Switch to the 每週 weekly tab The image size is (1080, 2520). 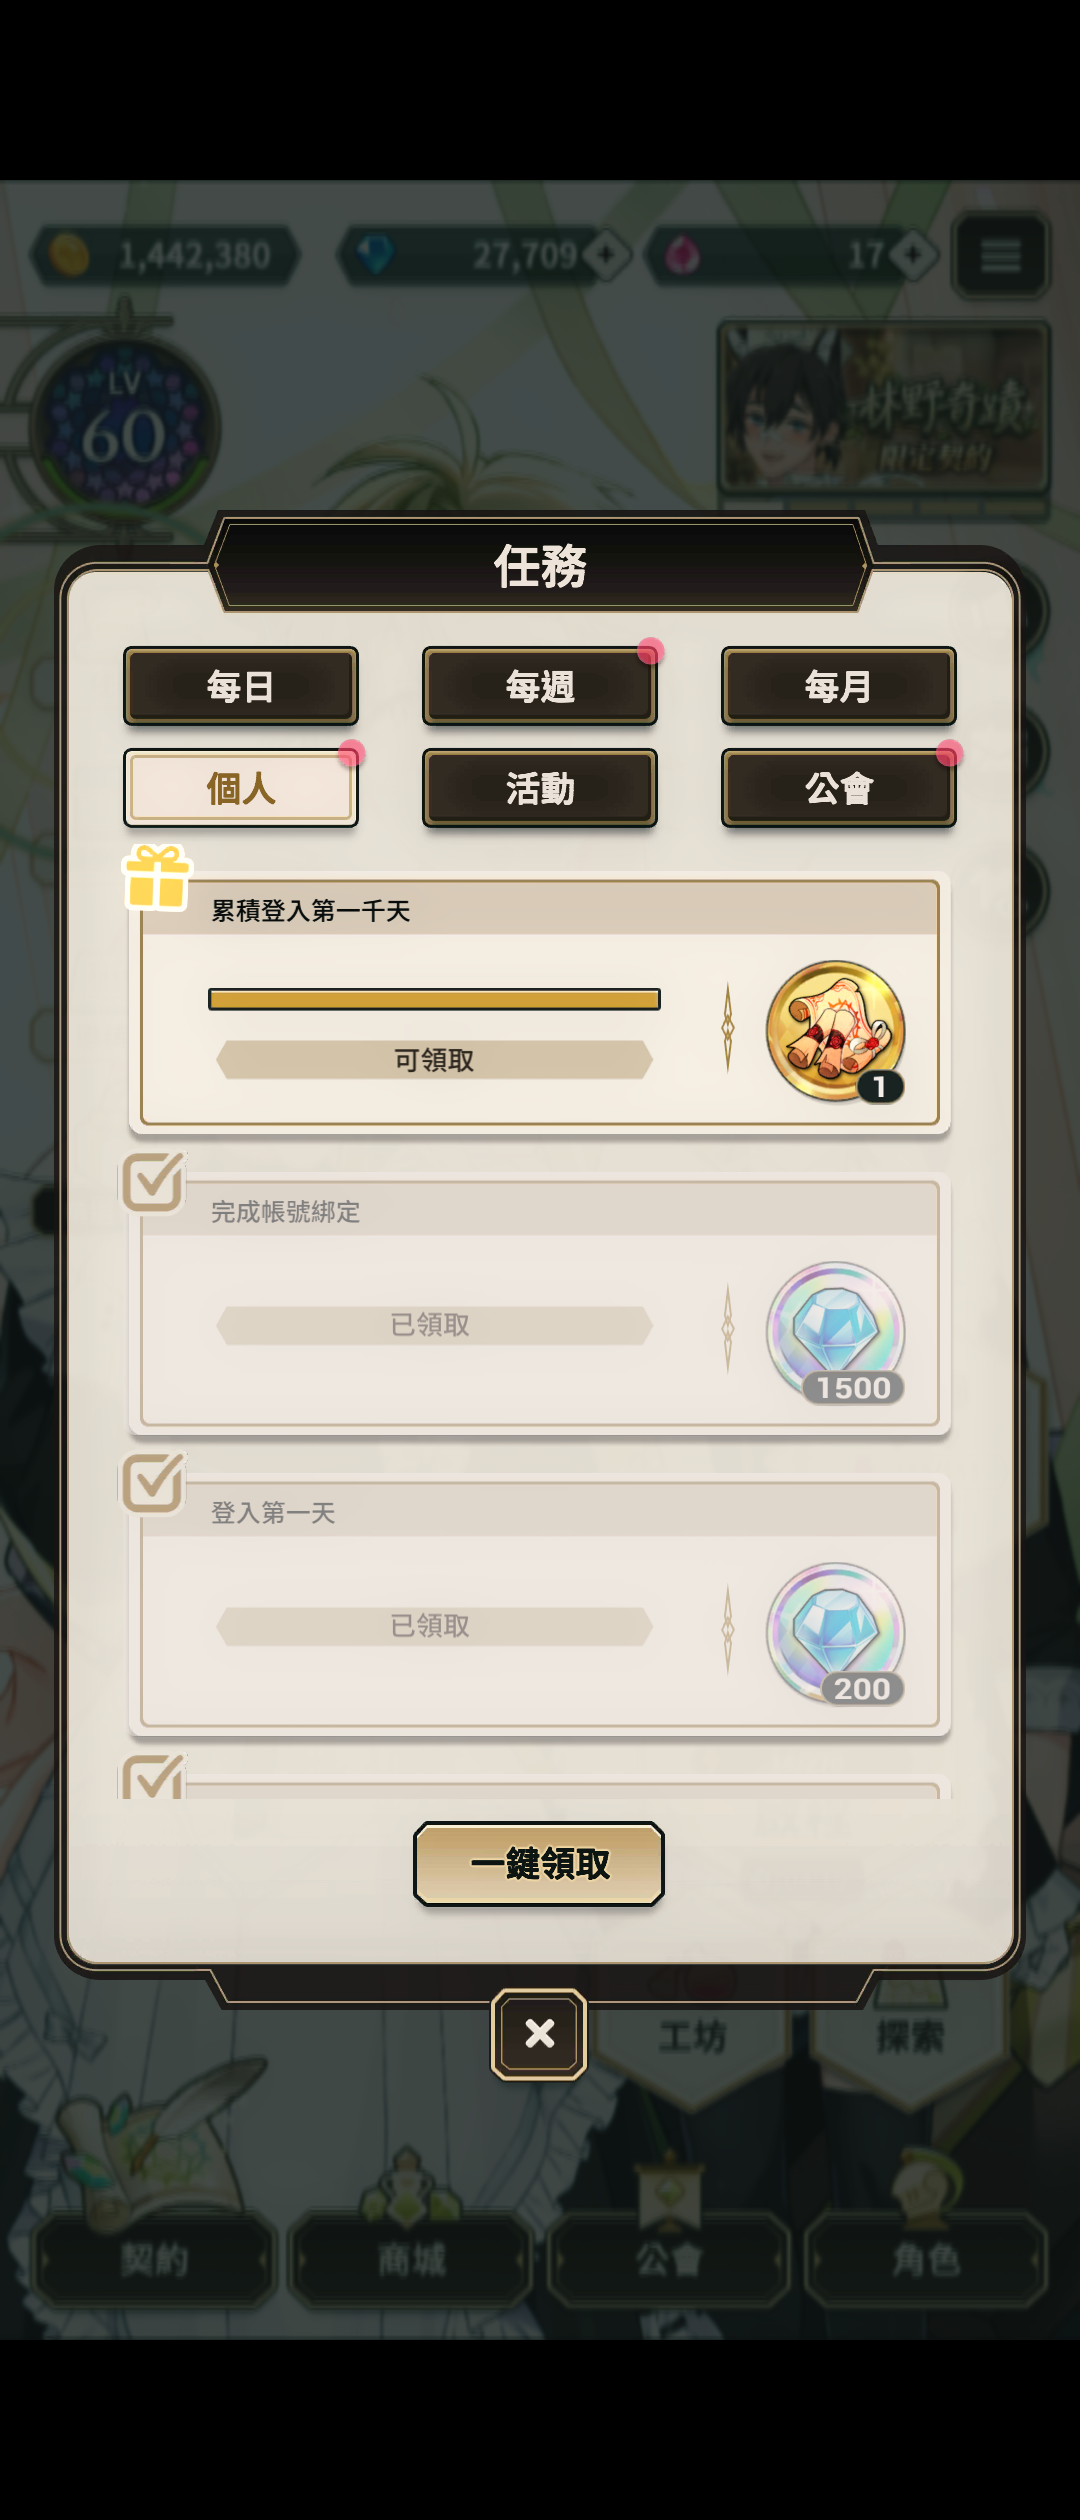540,686
